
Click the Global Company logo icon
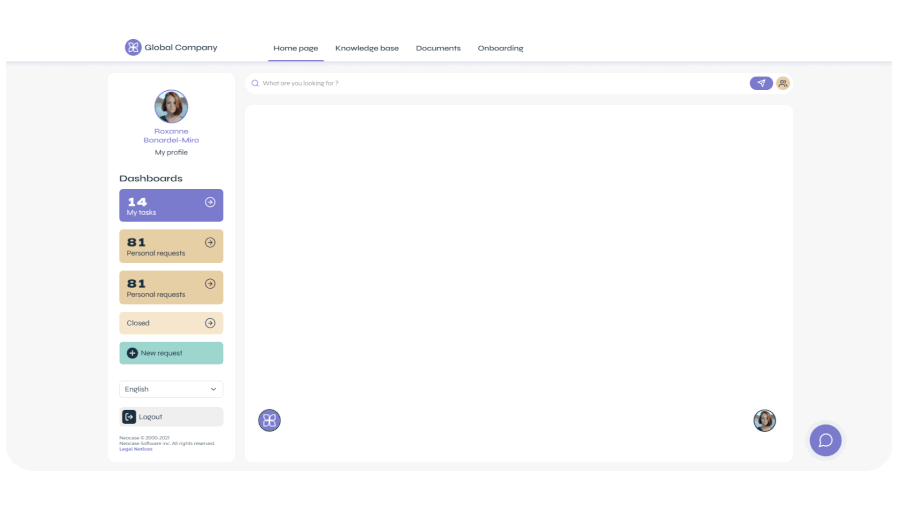(x=133, y=47)
